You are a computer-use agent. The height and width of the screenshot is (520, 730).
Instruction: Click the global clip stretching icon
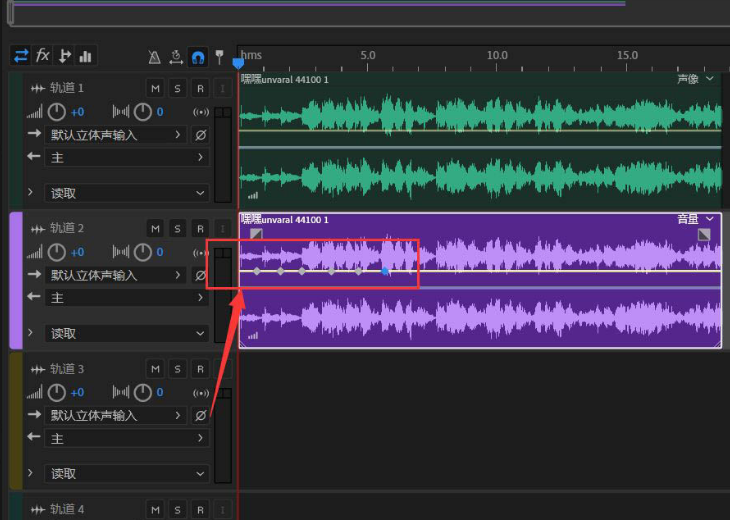point(176,57)
